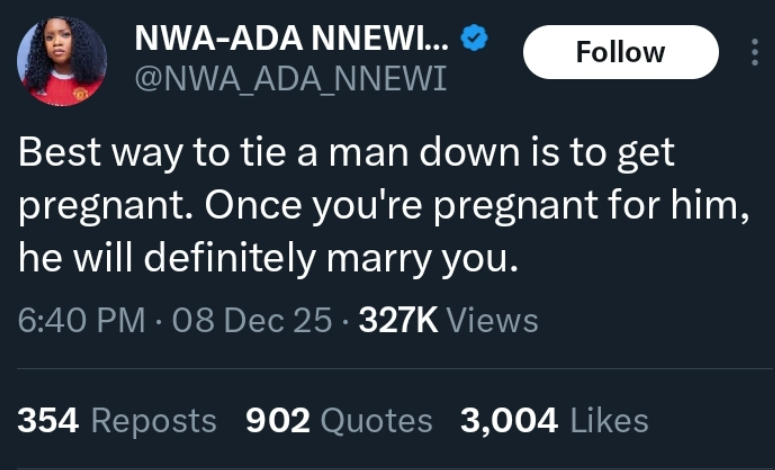
Task: Open the profile avatar picture
Action: click(62, 62)
